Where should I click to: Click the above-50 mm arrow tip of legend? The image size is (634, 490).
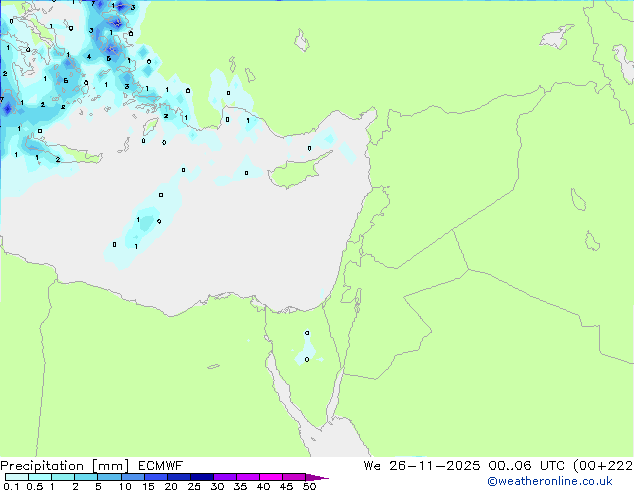point(317,477)
